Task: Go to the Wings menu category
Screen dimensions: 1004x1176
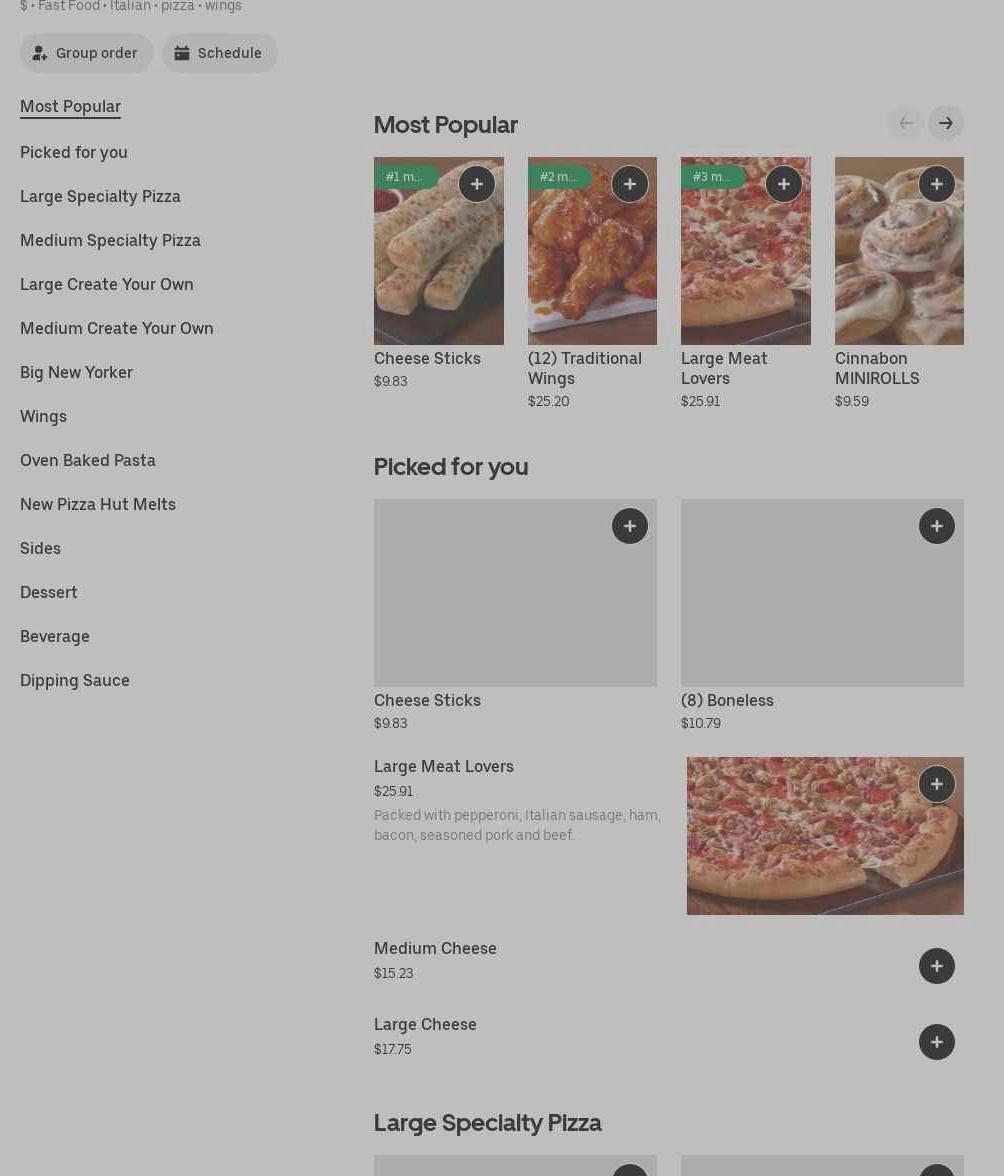Action: pos(43,416)
